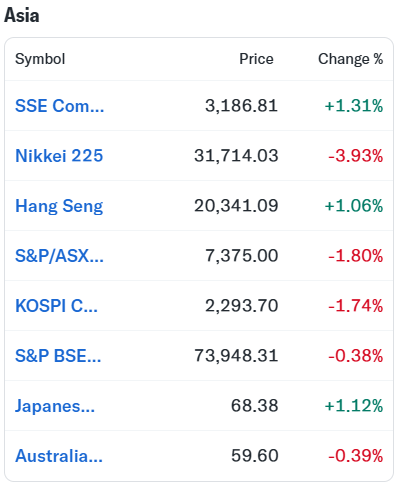Click the Asia section heading

coord(22,15)
